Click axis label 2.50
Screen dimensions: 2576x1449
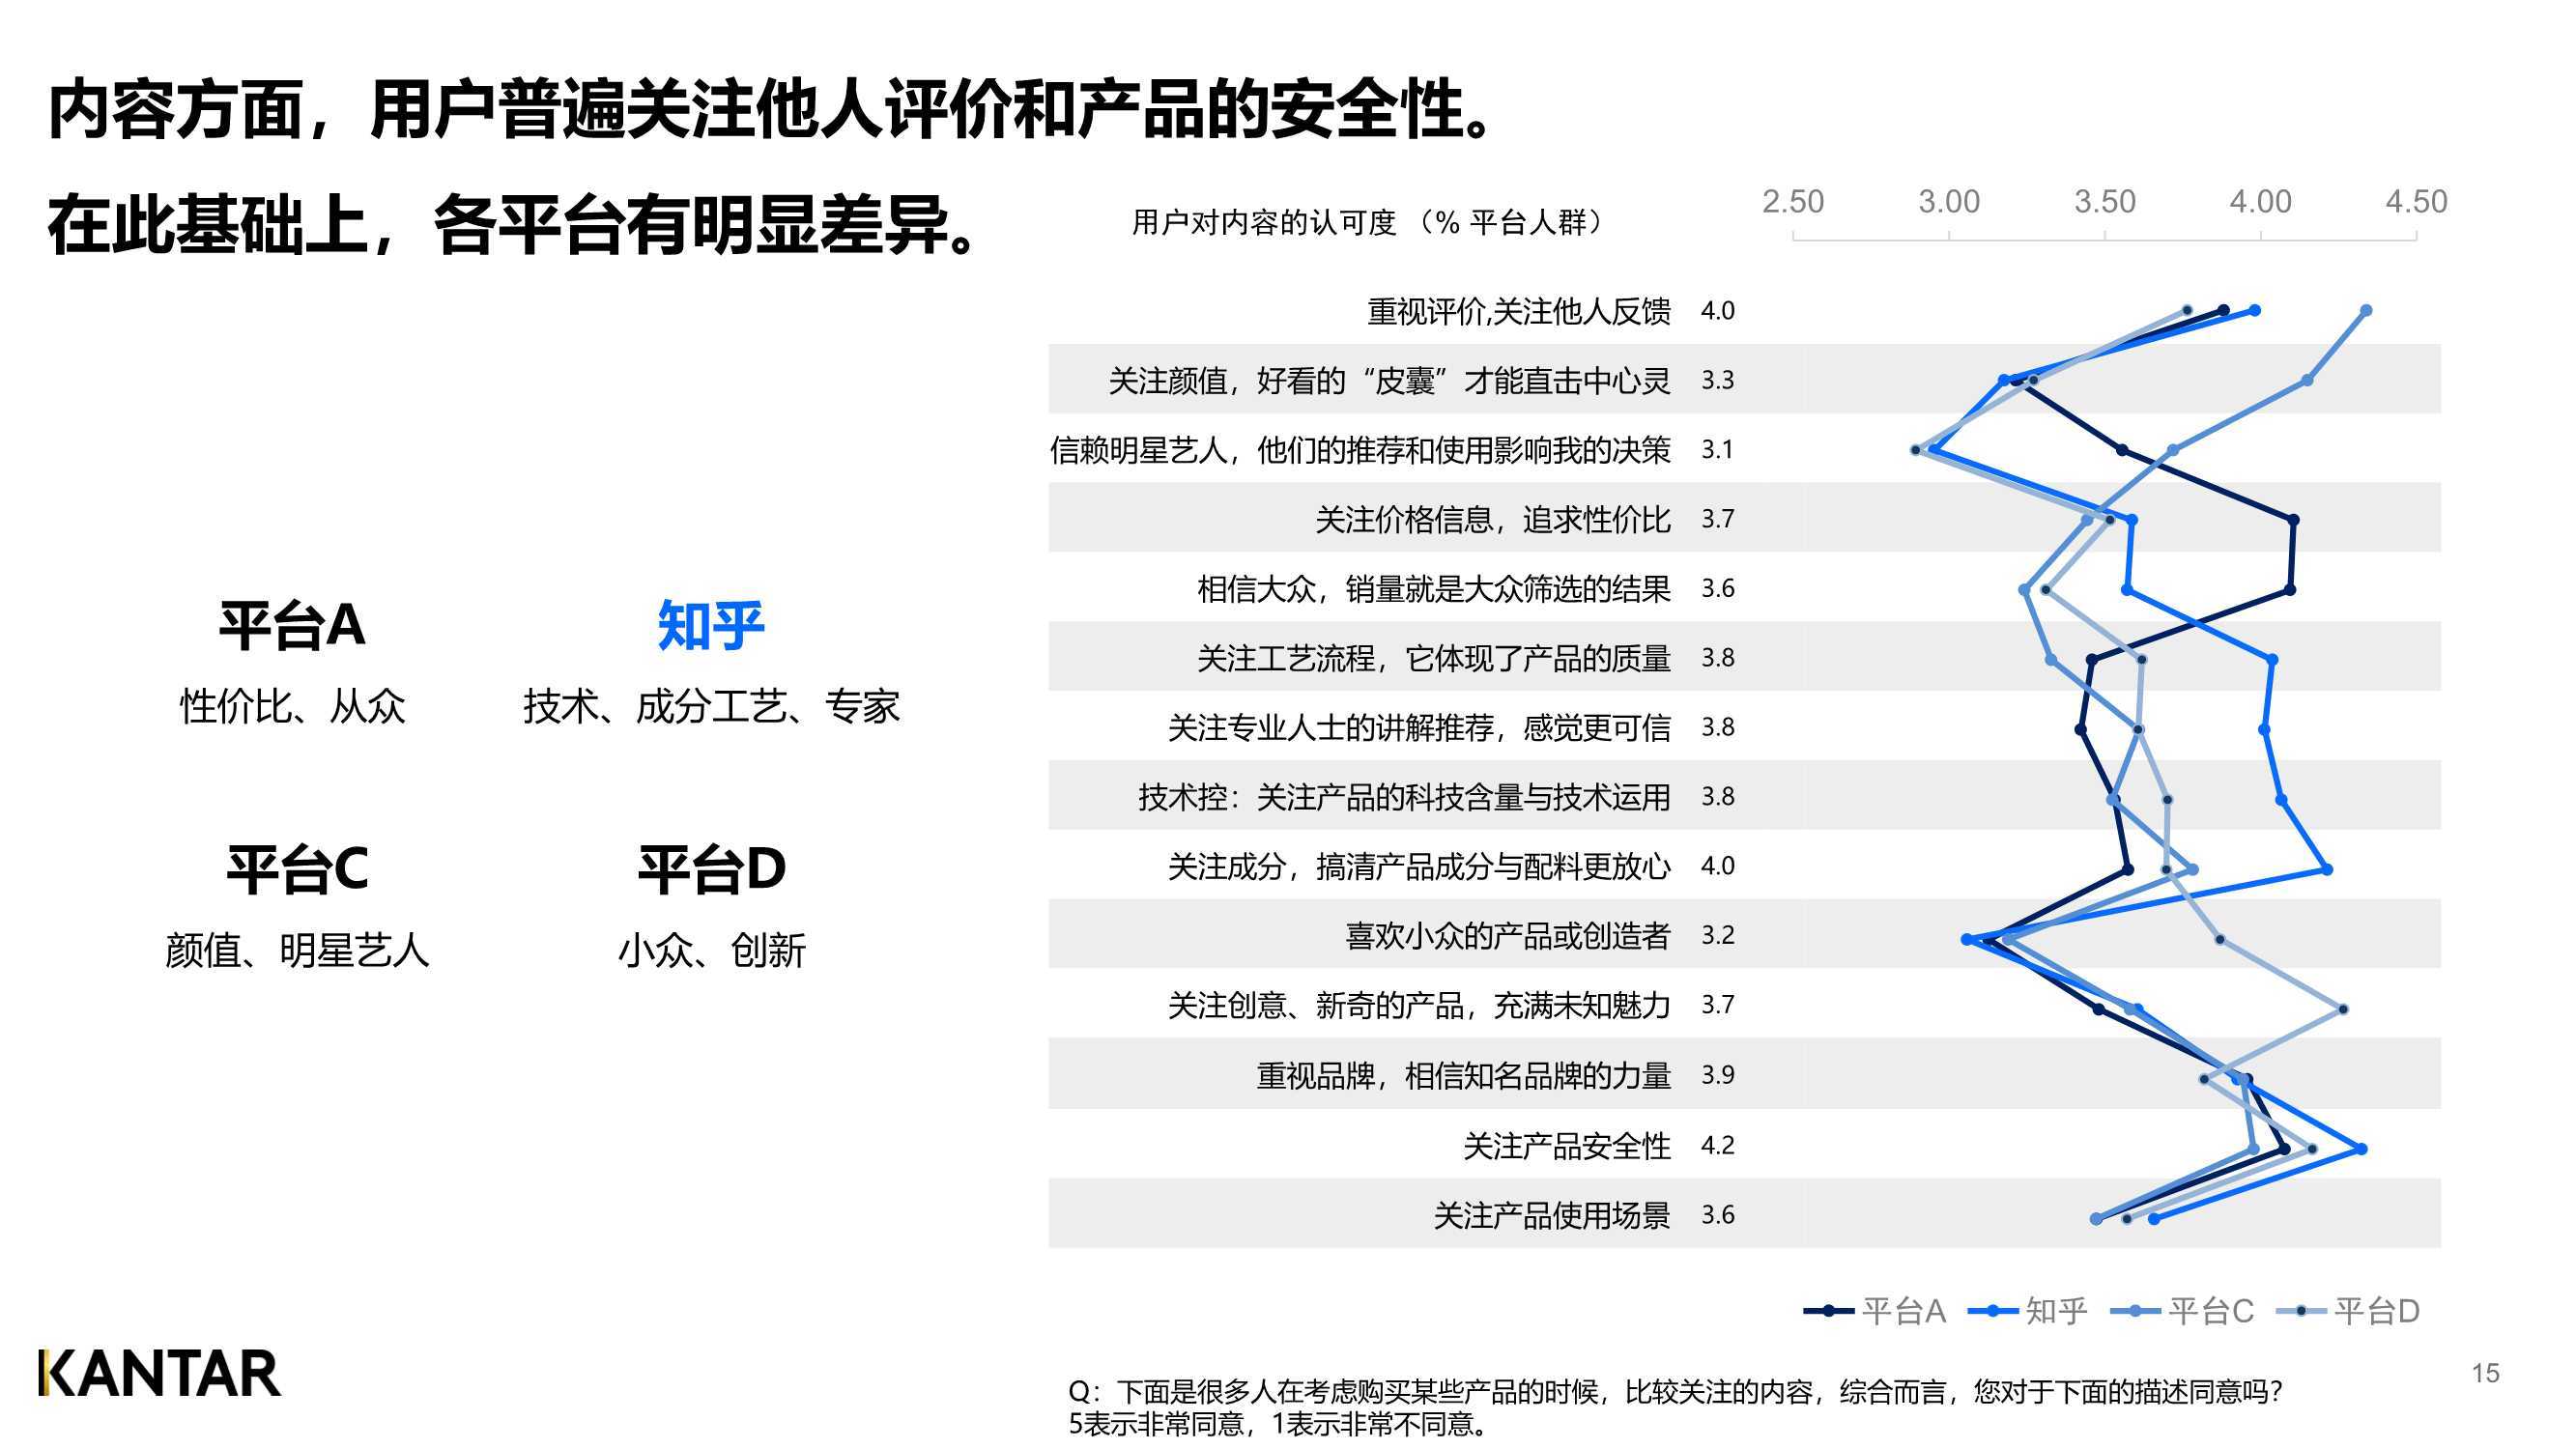[1793, 201]
